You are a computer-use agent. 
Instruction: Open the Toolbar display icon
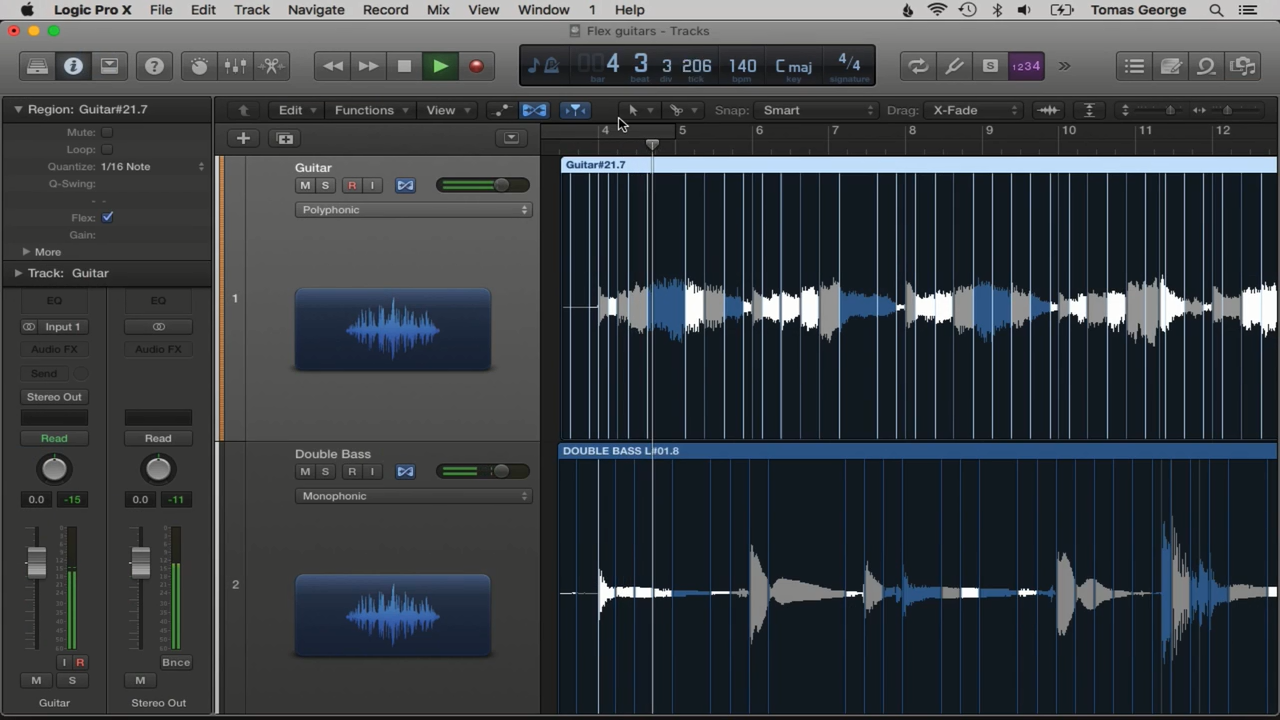point(109,66)
